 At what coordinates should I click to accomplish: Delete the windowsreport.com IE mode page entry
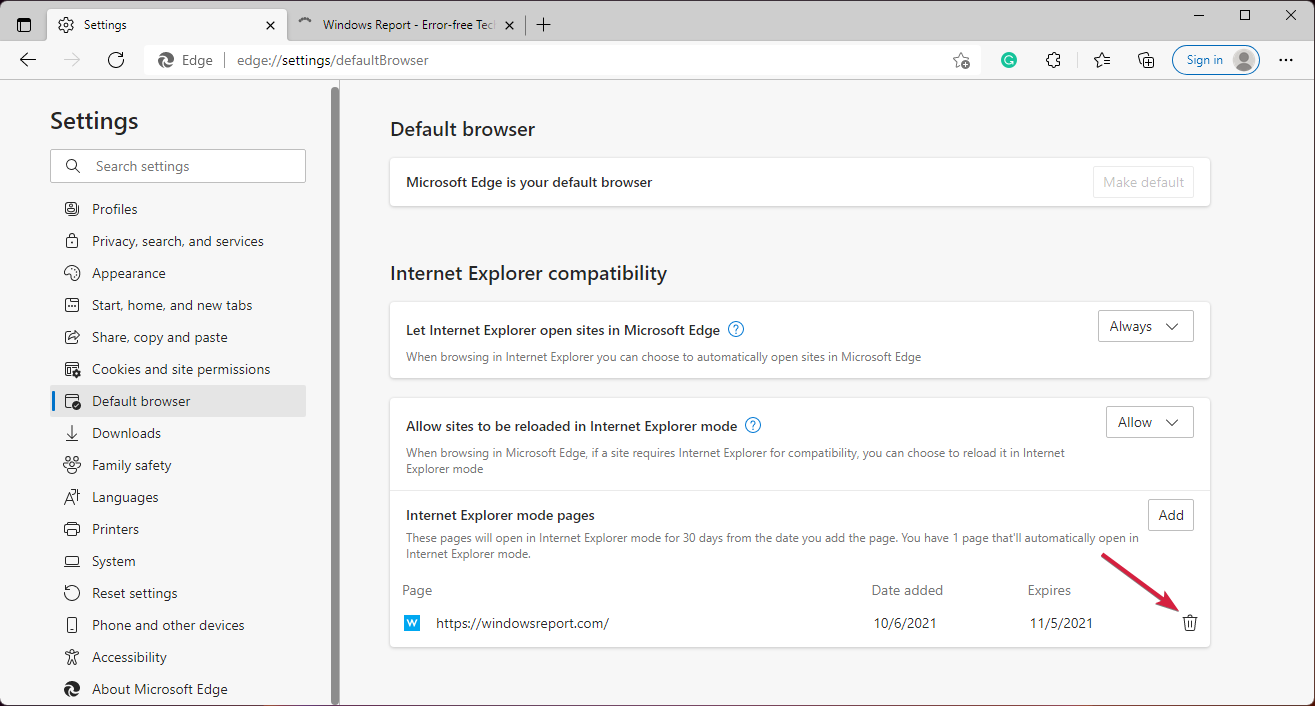point(1189,622)
